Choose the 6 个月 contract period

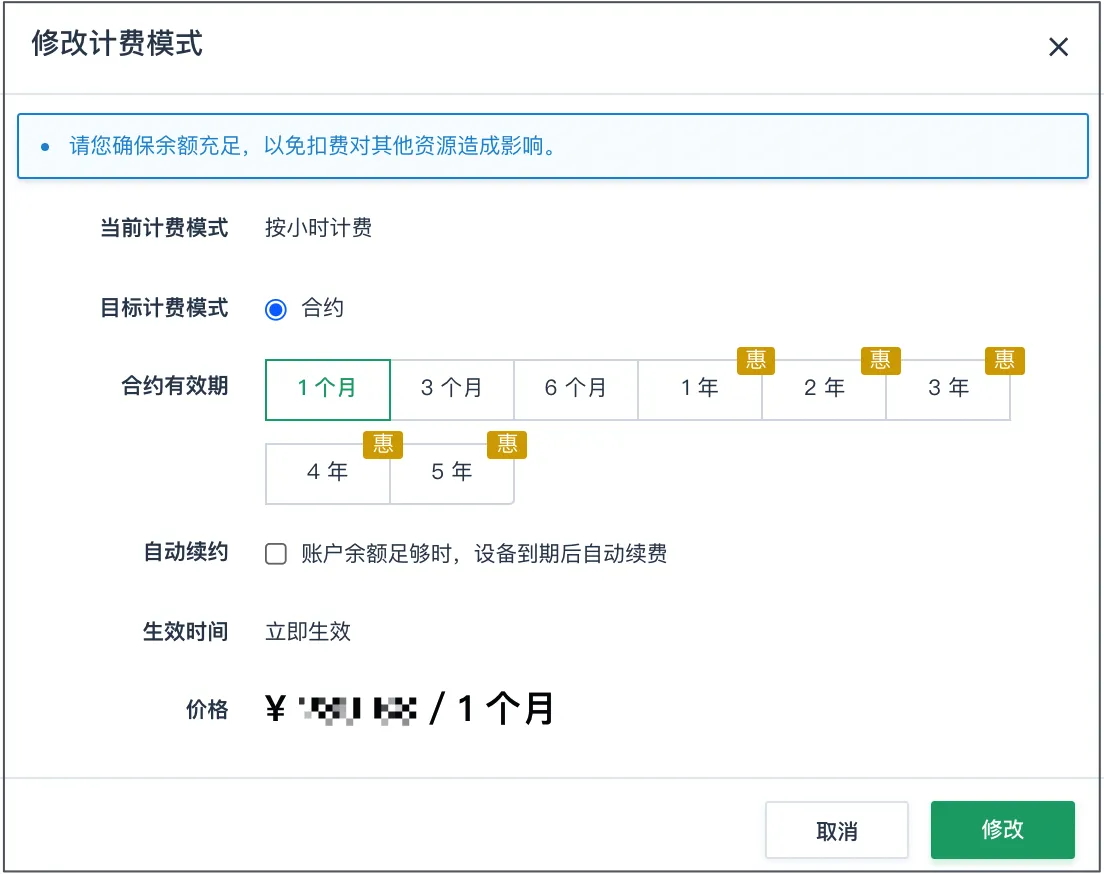point(576,389)
